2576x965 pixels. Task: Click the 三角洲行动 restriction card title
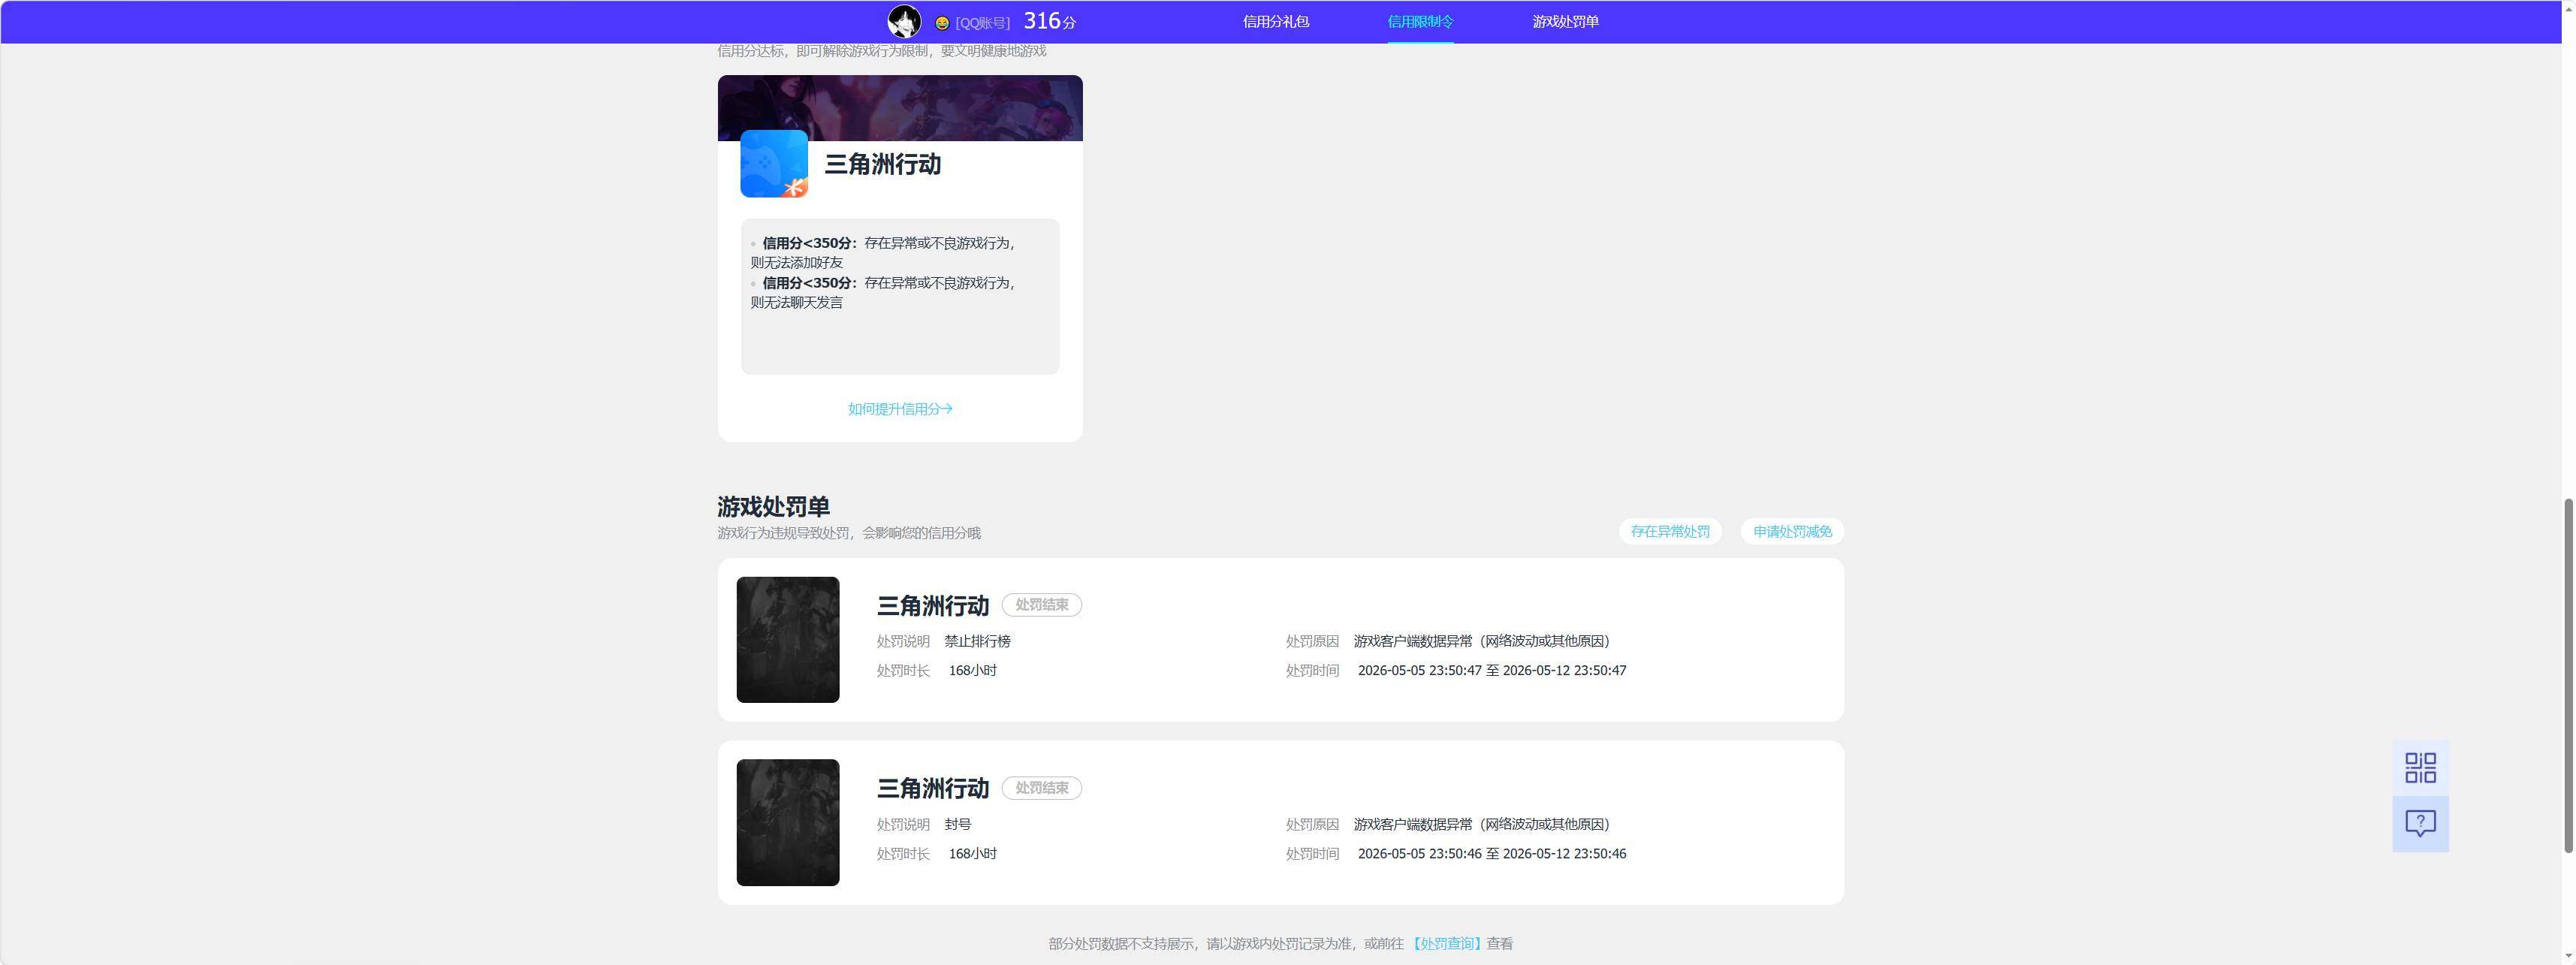[882, 164]
